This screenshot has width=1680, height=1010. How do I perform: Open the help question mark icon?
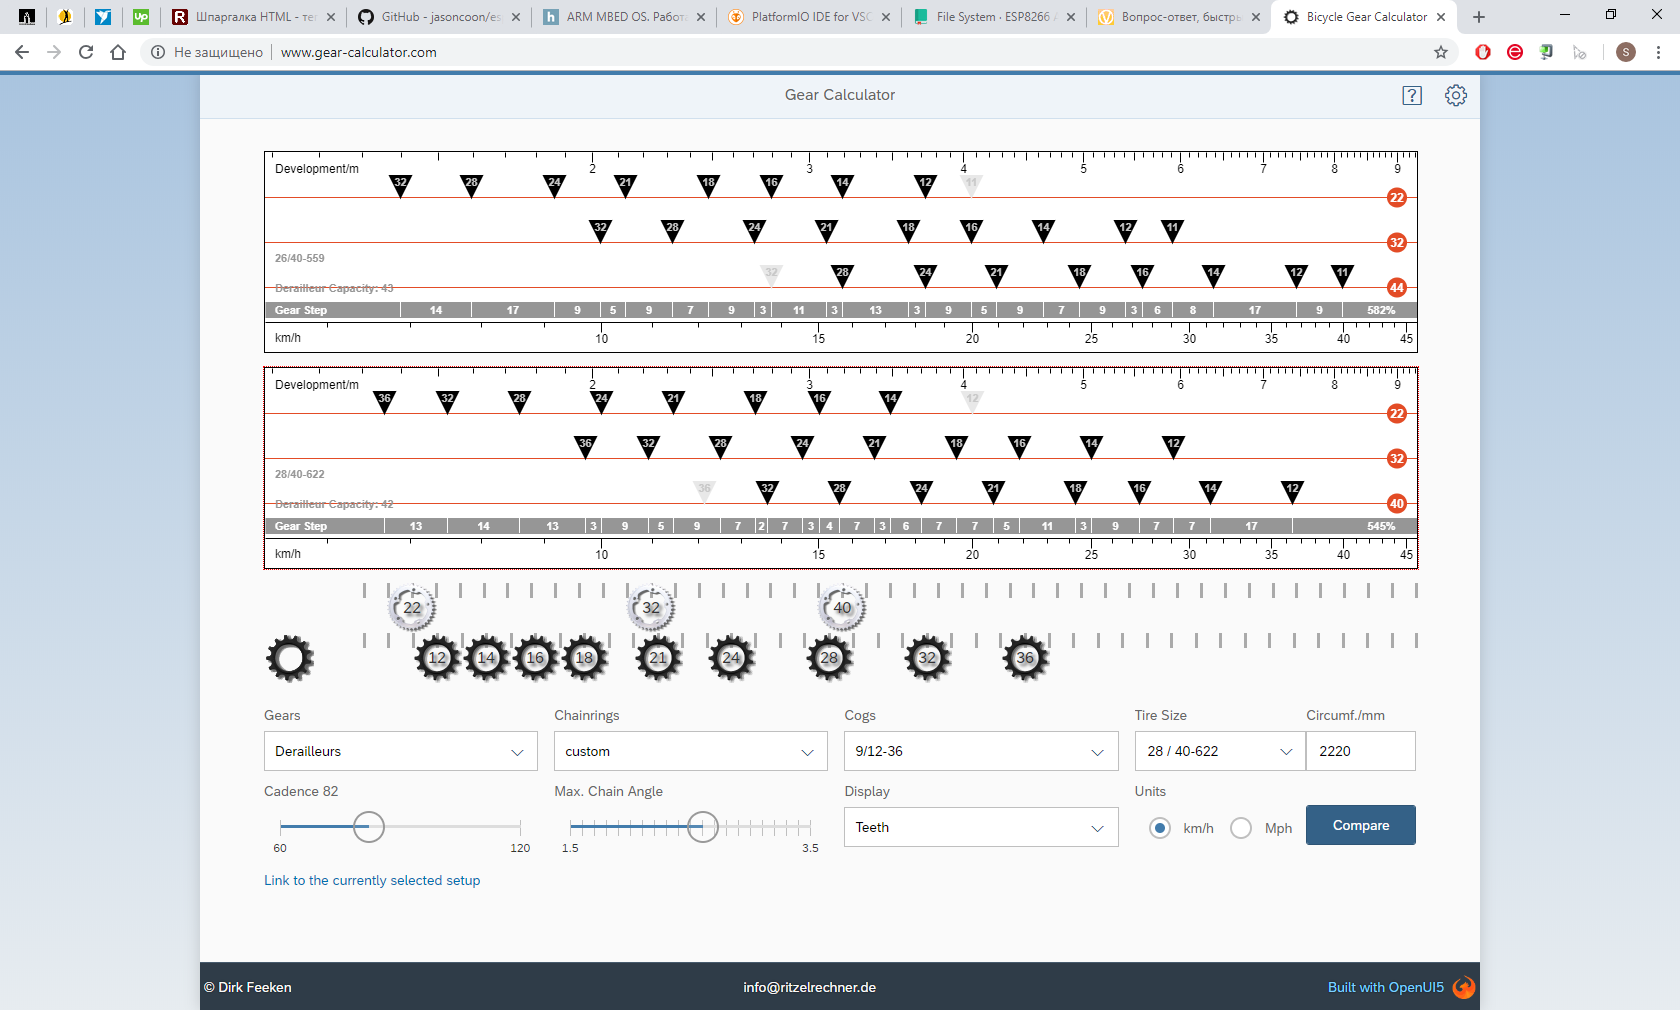pos(1411,95)
